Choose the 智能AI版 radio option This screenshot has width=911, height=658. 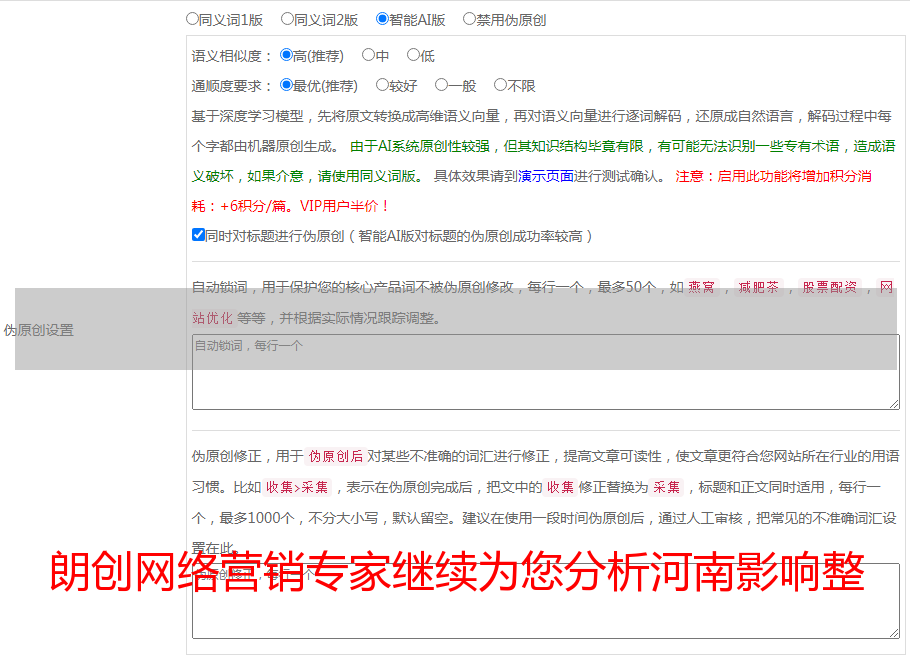tap(382, 19)
